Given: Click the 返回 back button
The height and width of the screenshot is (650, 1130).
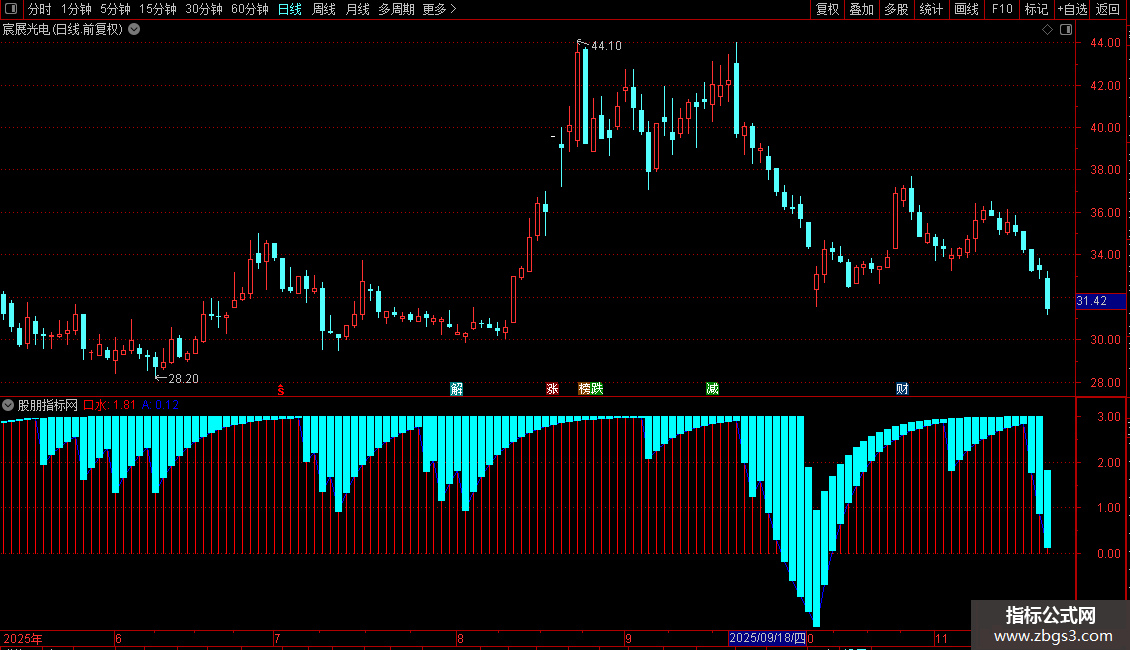Looking at the screenshot, I should [1108, 9].
